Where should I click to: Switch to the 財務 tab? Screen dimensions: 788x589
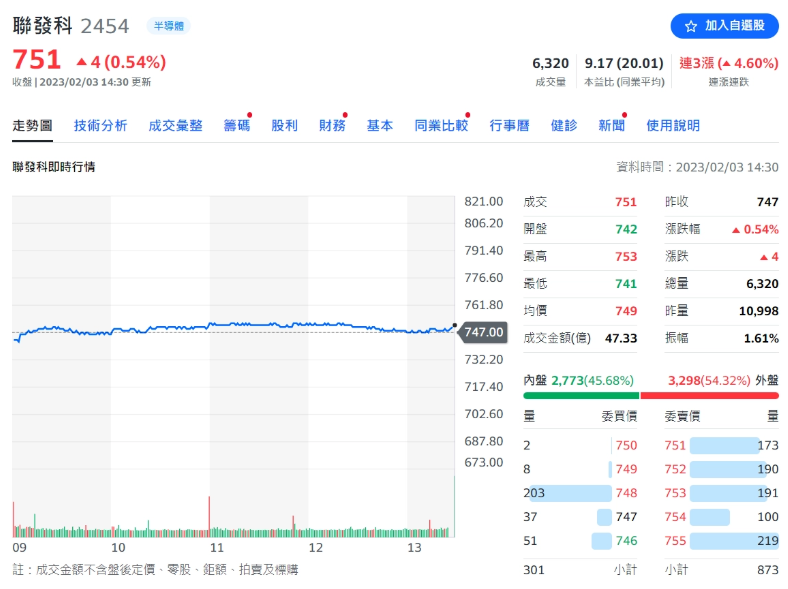pos(332,125)
